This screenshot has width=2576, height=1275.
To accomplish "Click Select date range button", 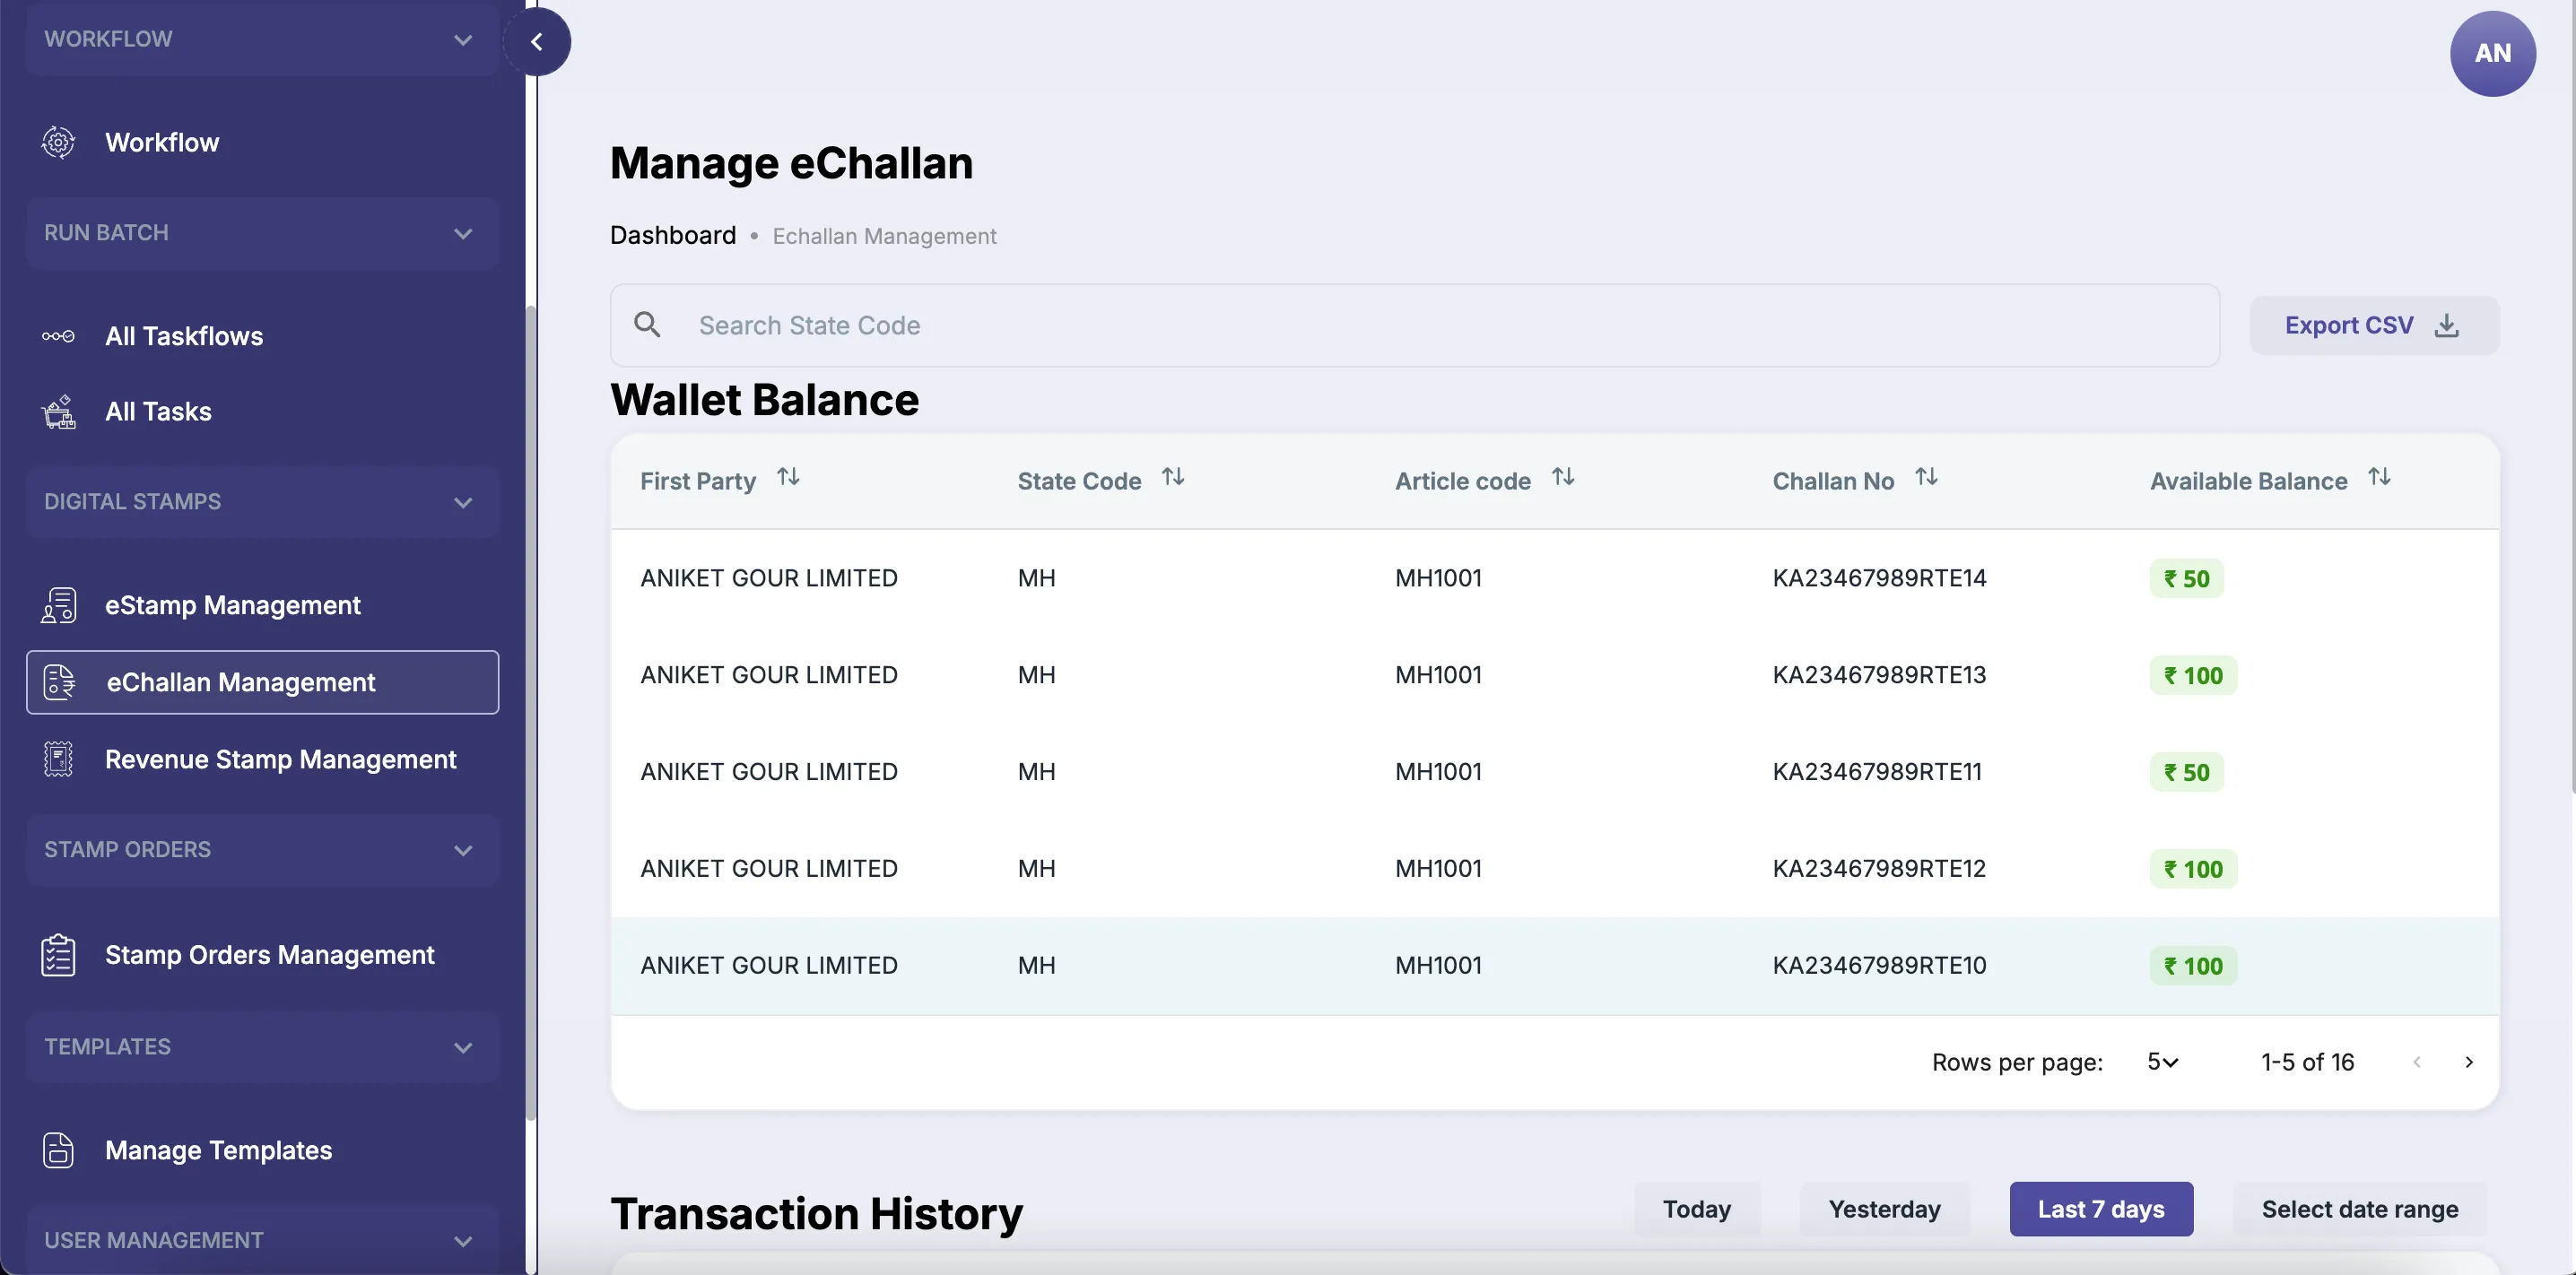I will [x=2360, y=1209].
